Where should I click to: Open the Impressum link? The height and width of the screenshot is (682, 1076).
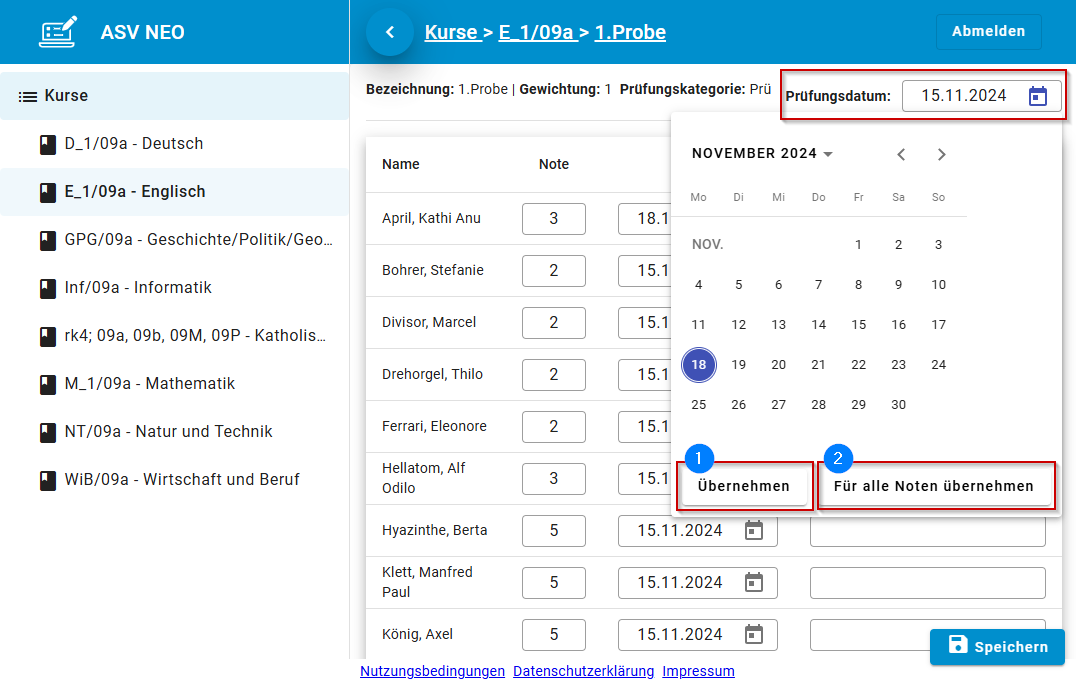(x=698, y=671)
